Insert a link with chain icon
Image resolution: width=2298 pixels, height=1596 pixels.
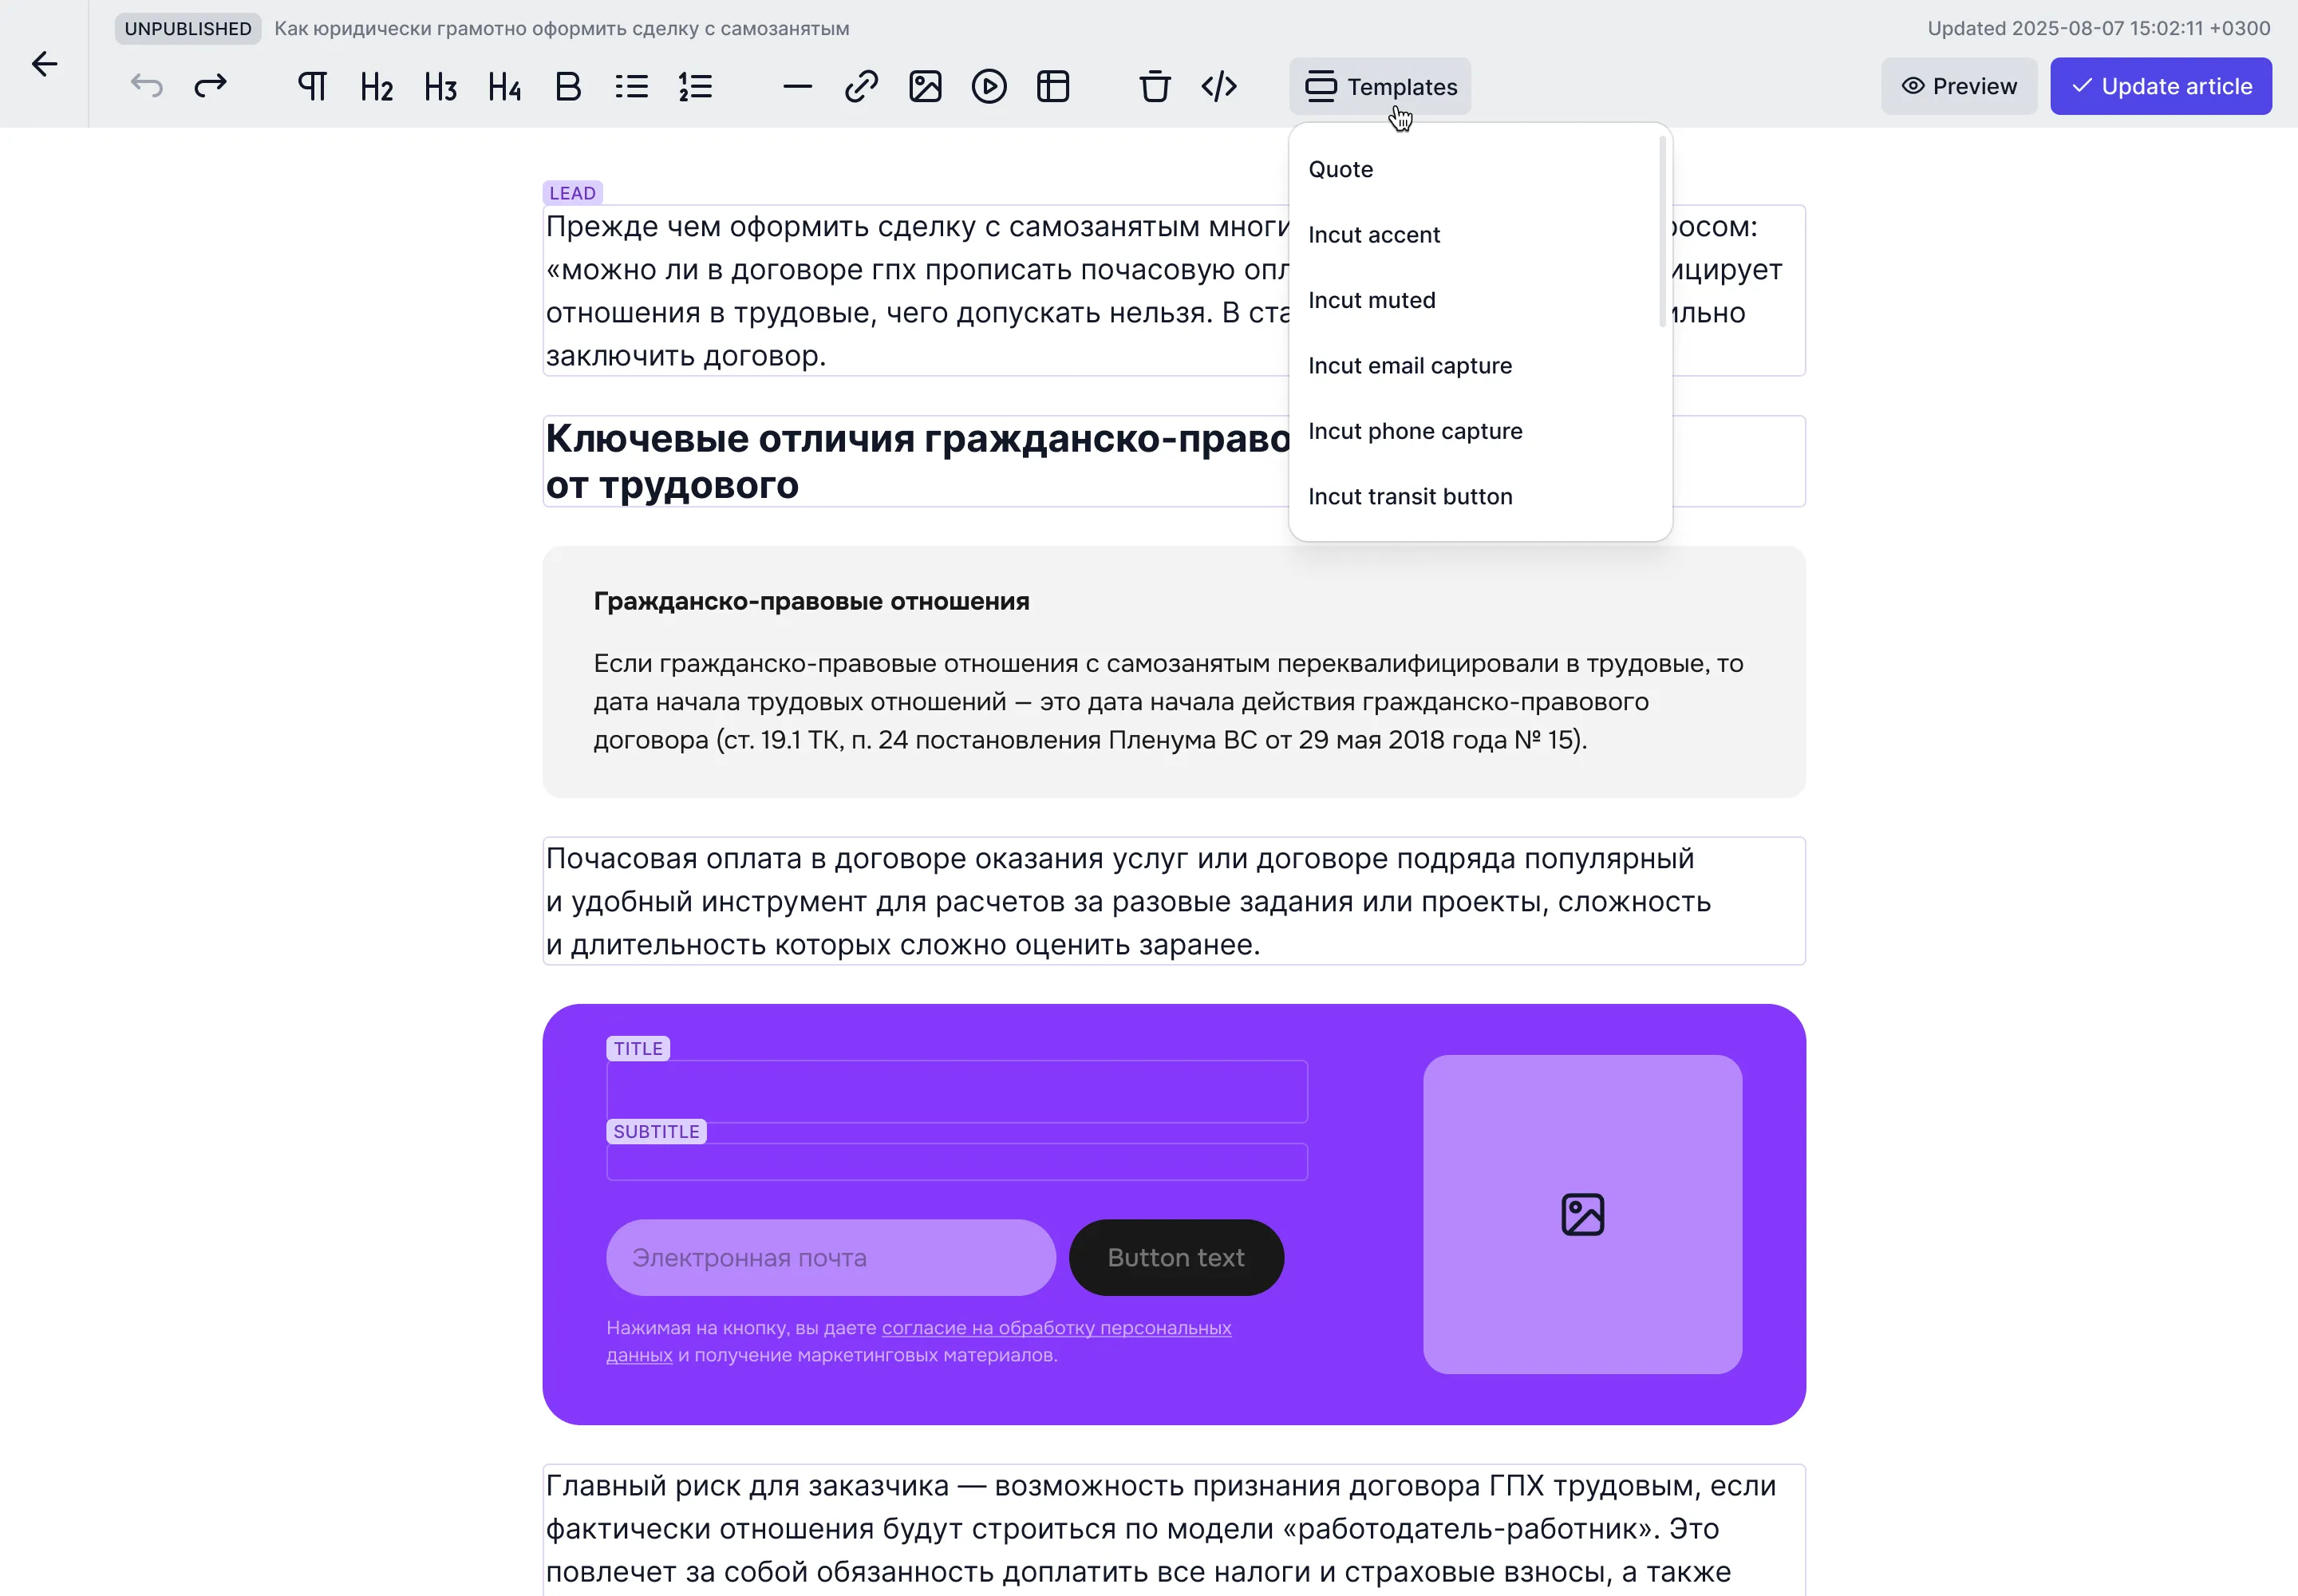click(861, 86)
